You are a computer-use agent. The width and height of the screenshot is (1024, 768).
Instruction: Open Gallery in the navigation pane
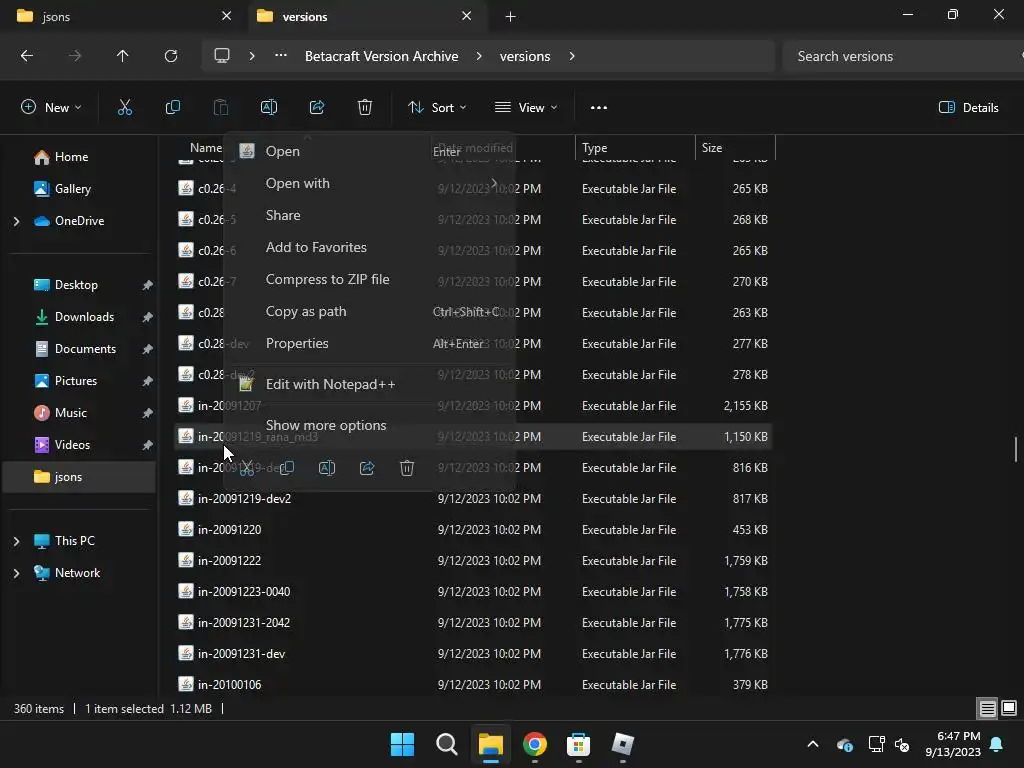[x=72, y=189]
